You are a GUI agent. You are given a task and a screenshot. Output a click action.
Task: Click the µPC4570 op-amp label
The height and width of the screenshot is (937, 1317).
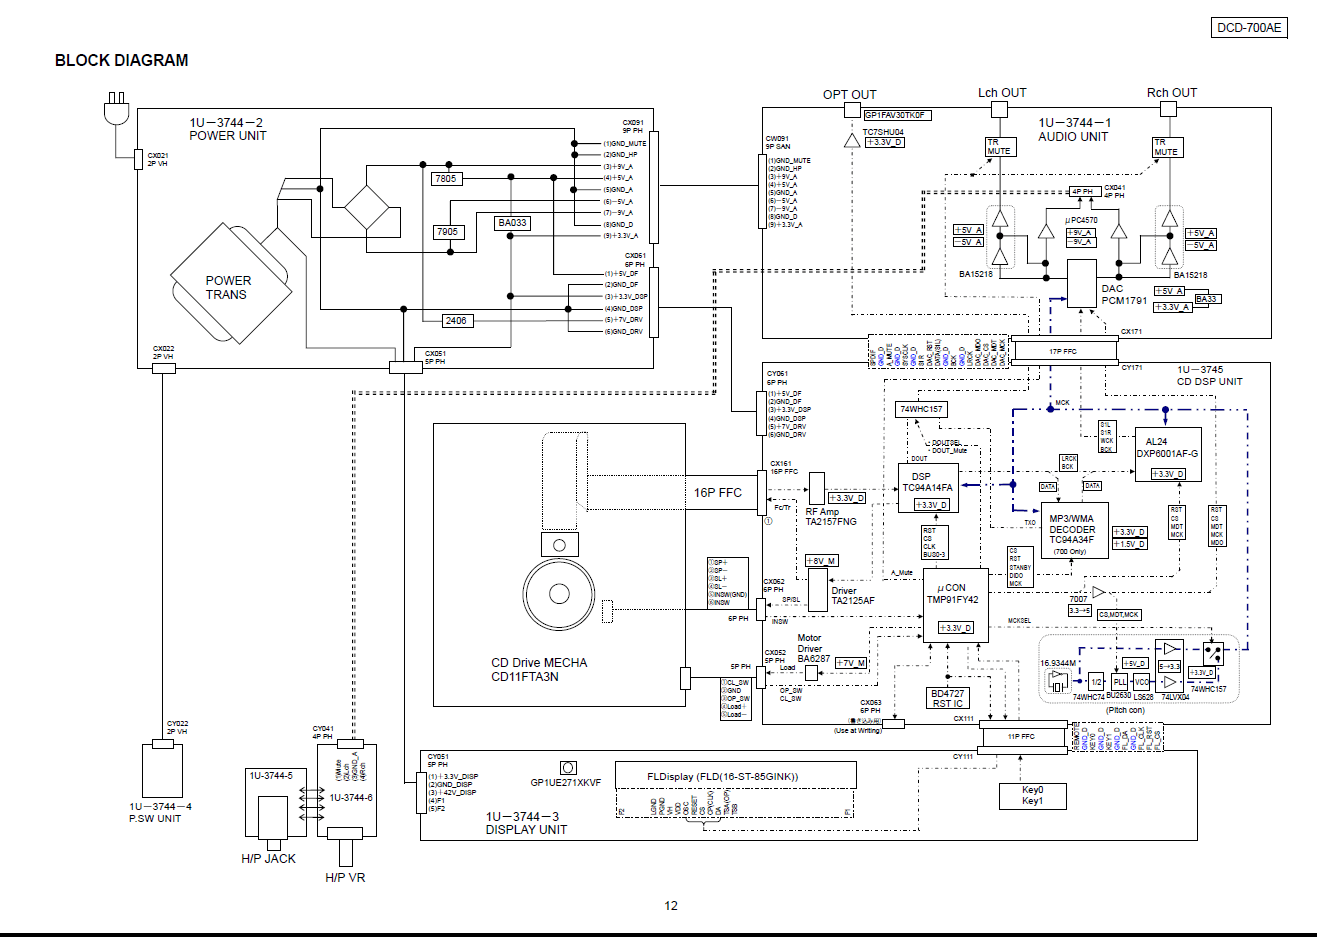click(1081, 220)
